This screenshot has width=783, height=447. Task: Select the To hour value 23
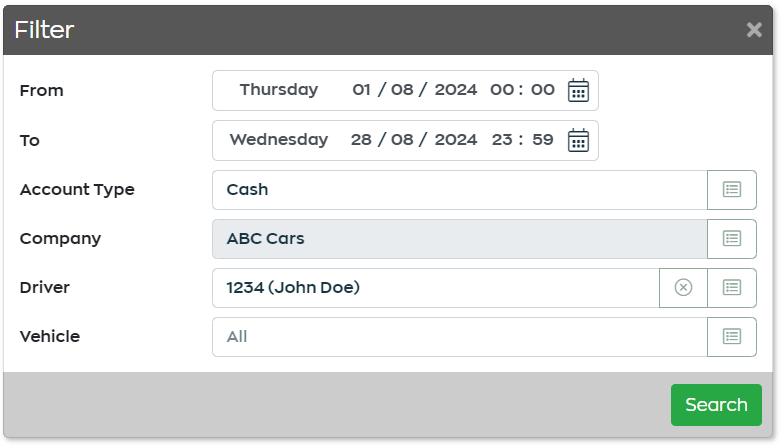click(502, 140)
